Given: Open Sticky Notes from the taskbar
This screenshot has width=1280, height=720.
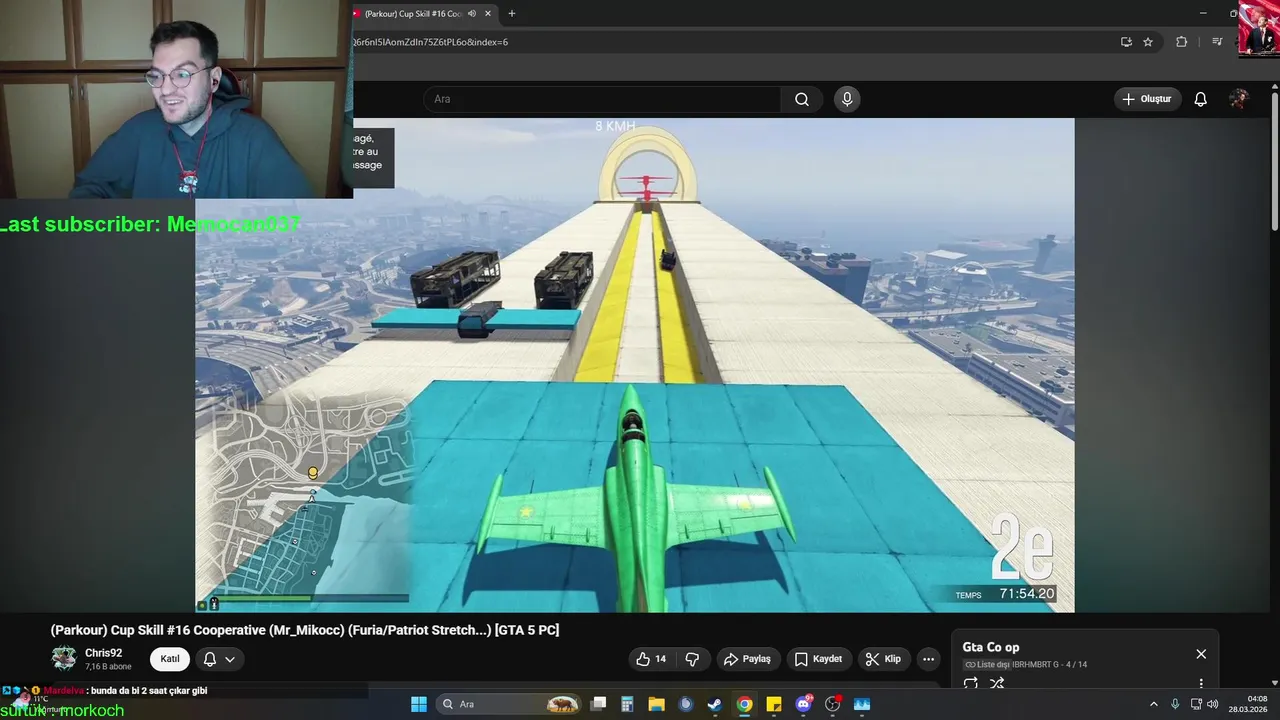Looking at the screenshot, I should click(x=774, y=704).
